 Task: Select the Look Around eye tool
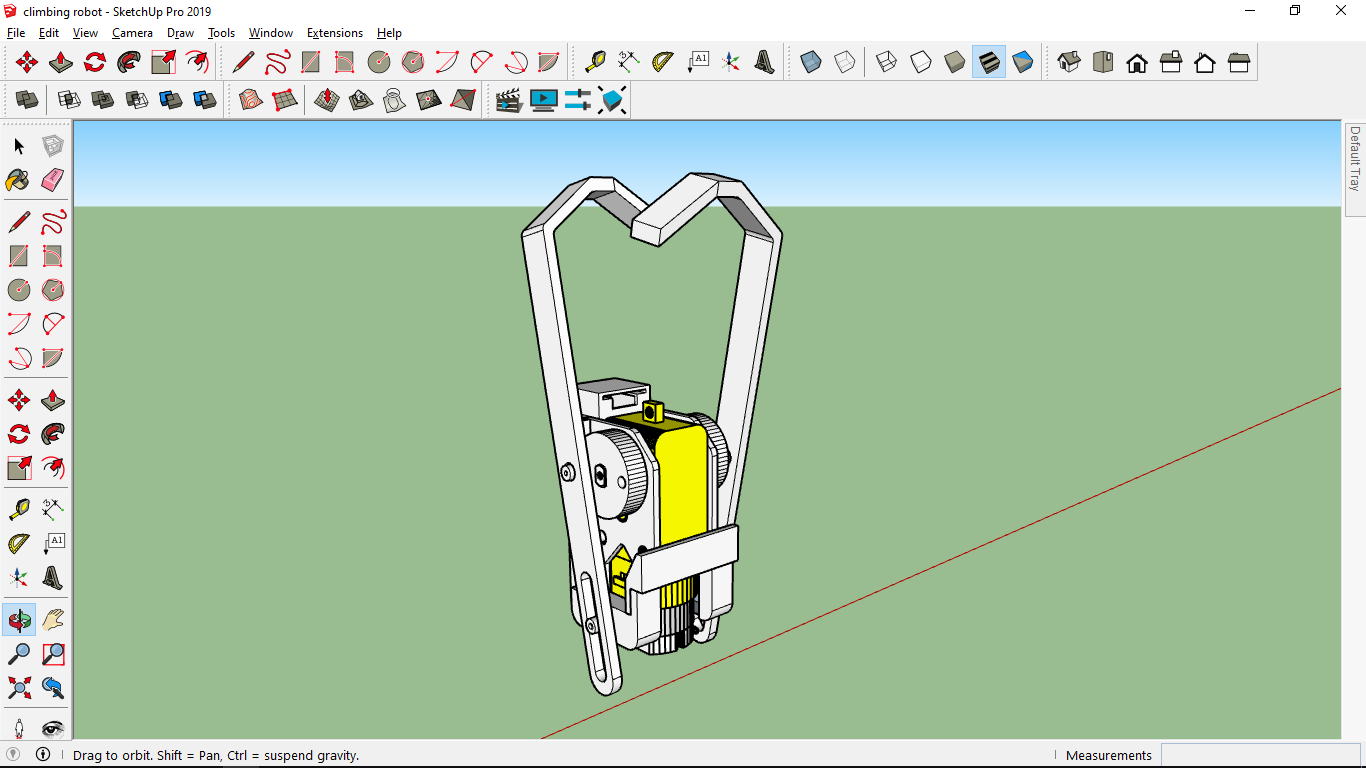tap(53, 727)
